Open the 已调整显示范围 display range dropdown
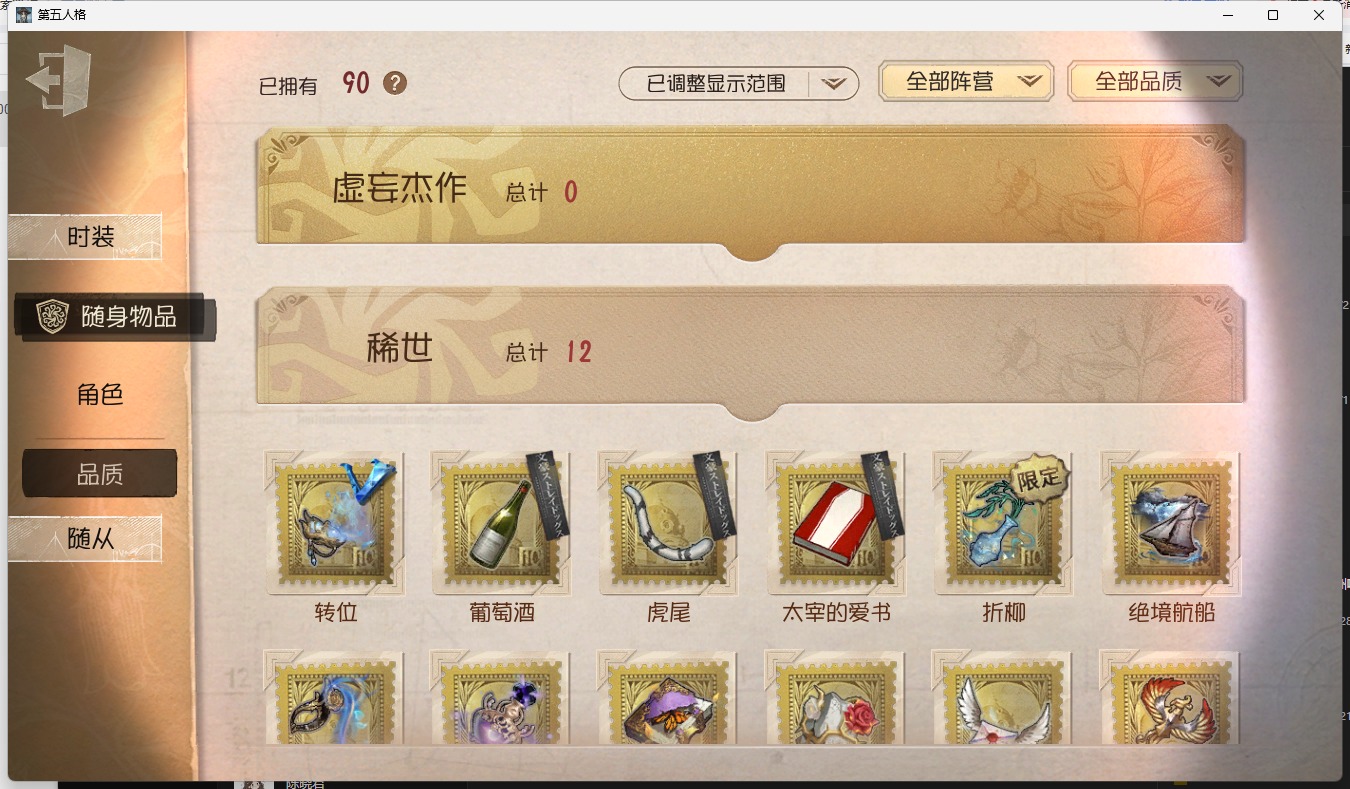Screen dimensions: 1350x789 click(x=739, y=84)
